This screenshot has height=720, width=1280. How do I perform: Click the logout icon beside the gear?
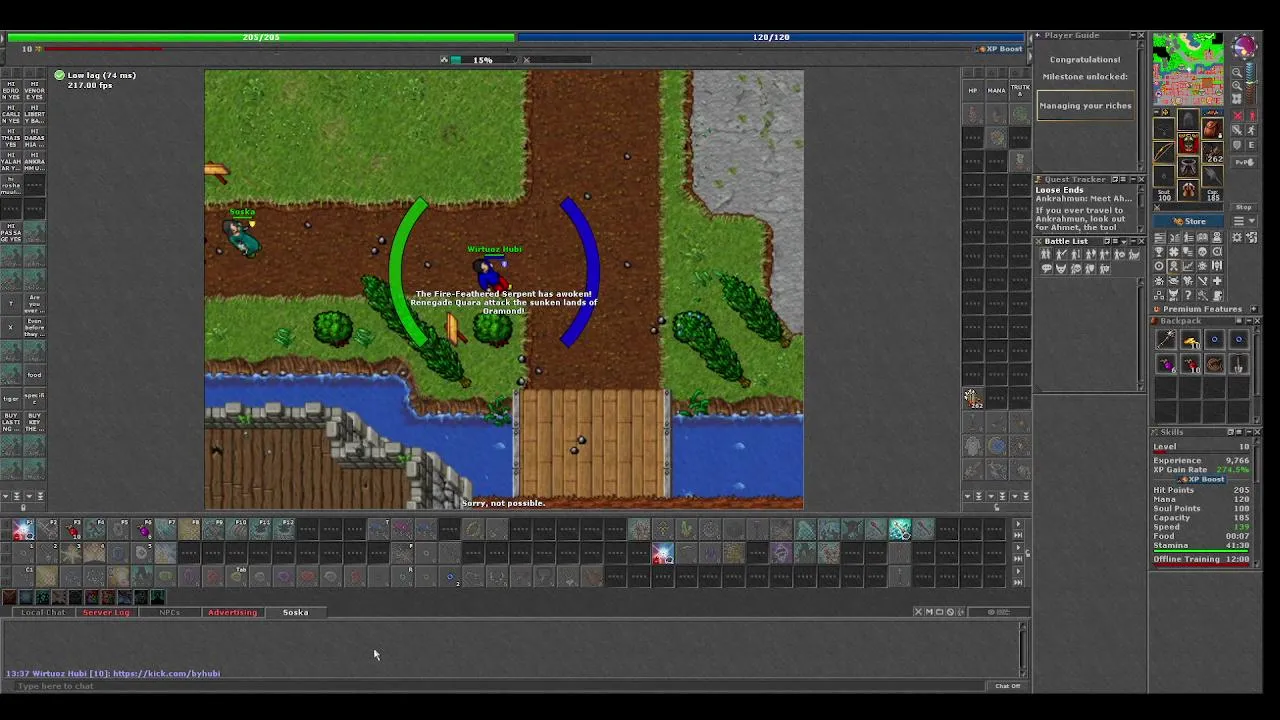point(1251,237)
